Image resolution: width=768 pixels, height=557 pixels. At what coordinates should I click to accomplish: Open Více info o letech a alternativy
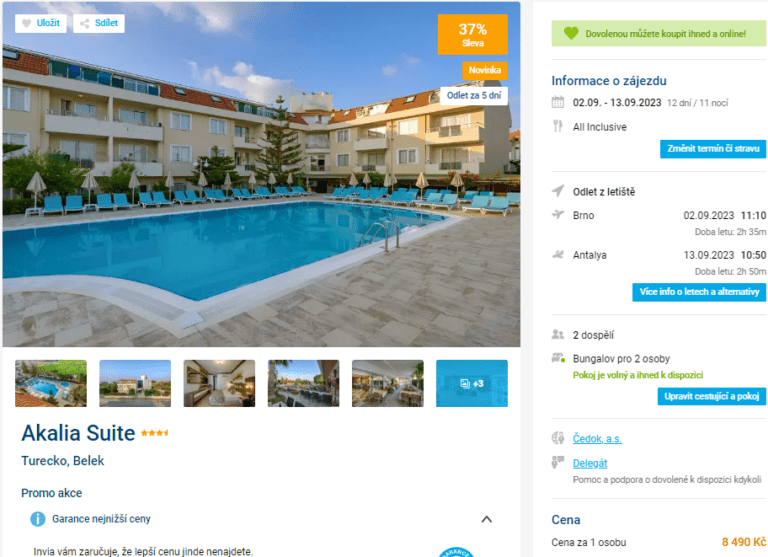(x=699, y=292)
